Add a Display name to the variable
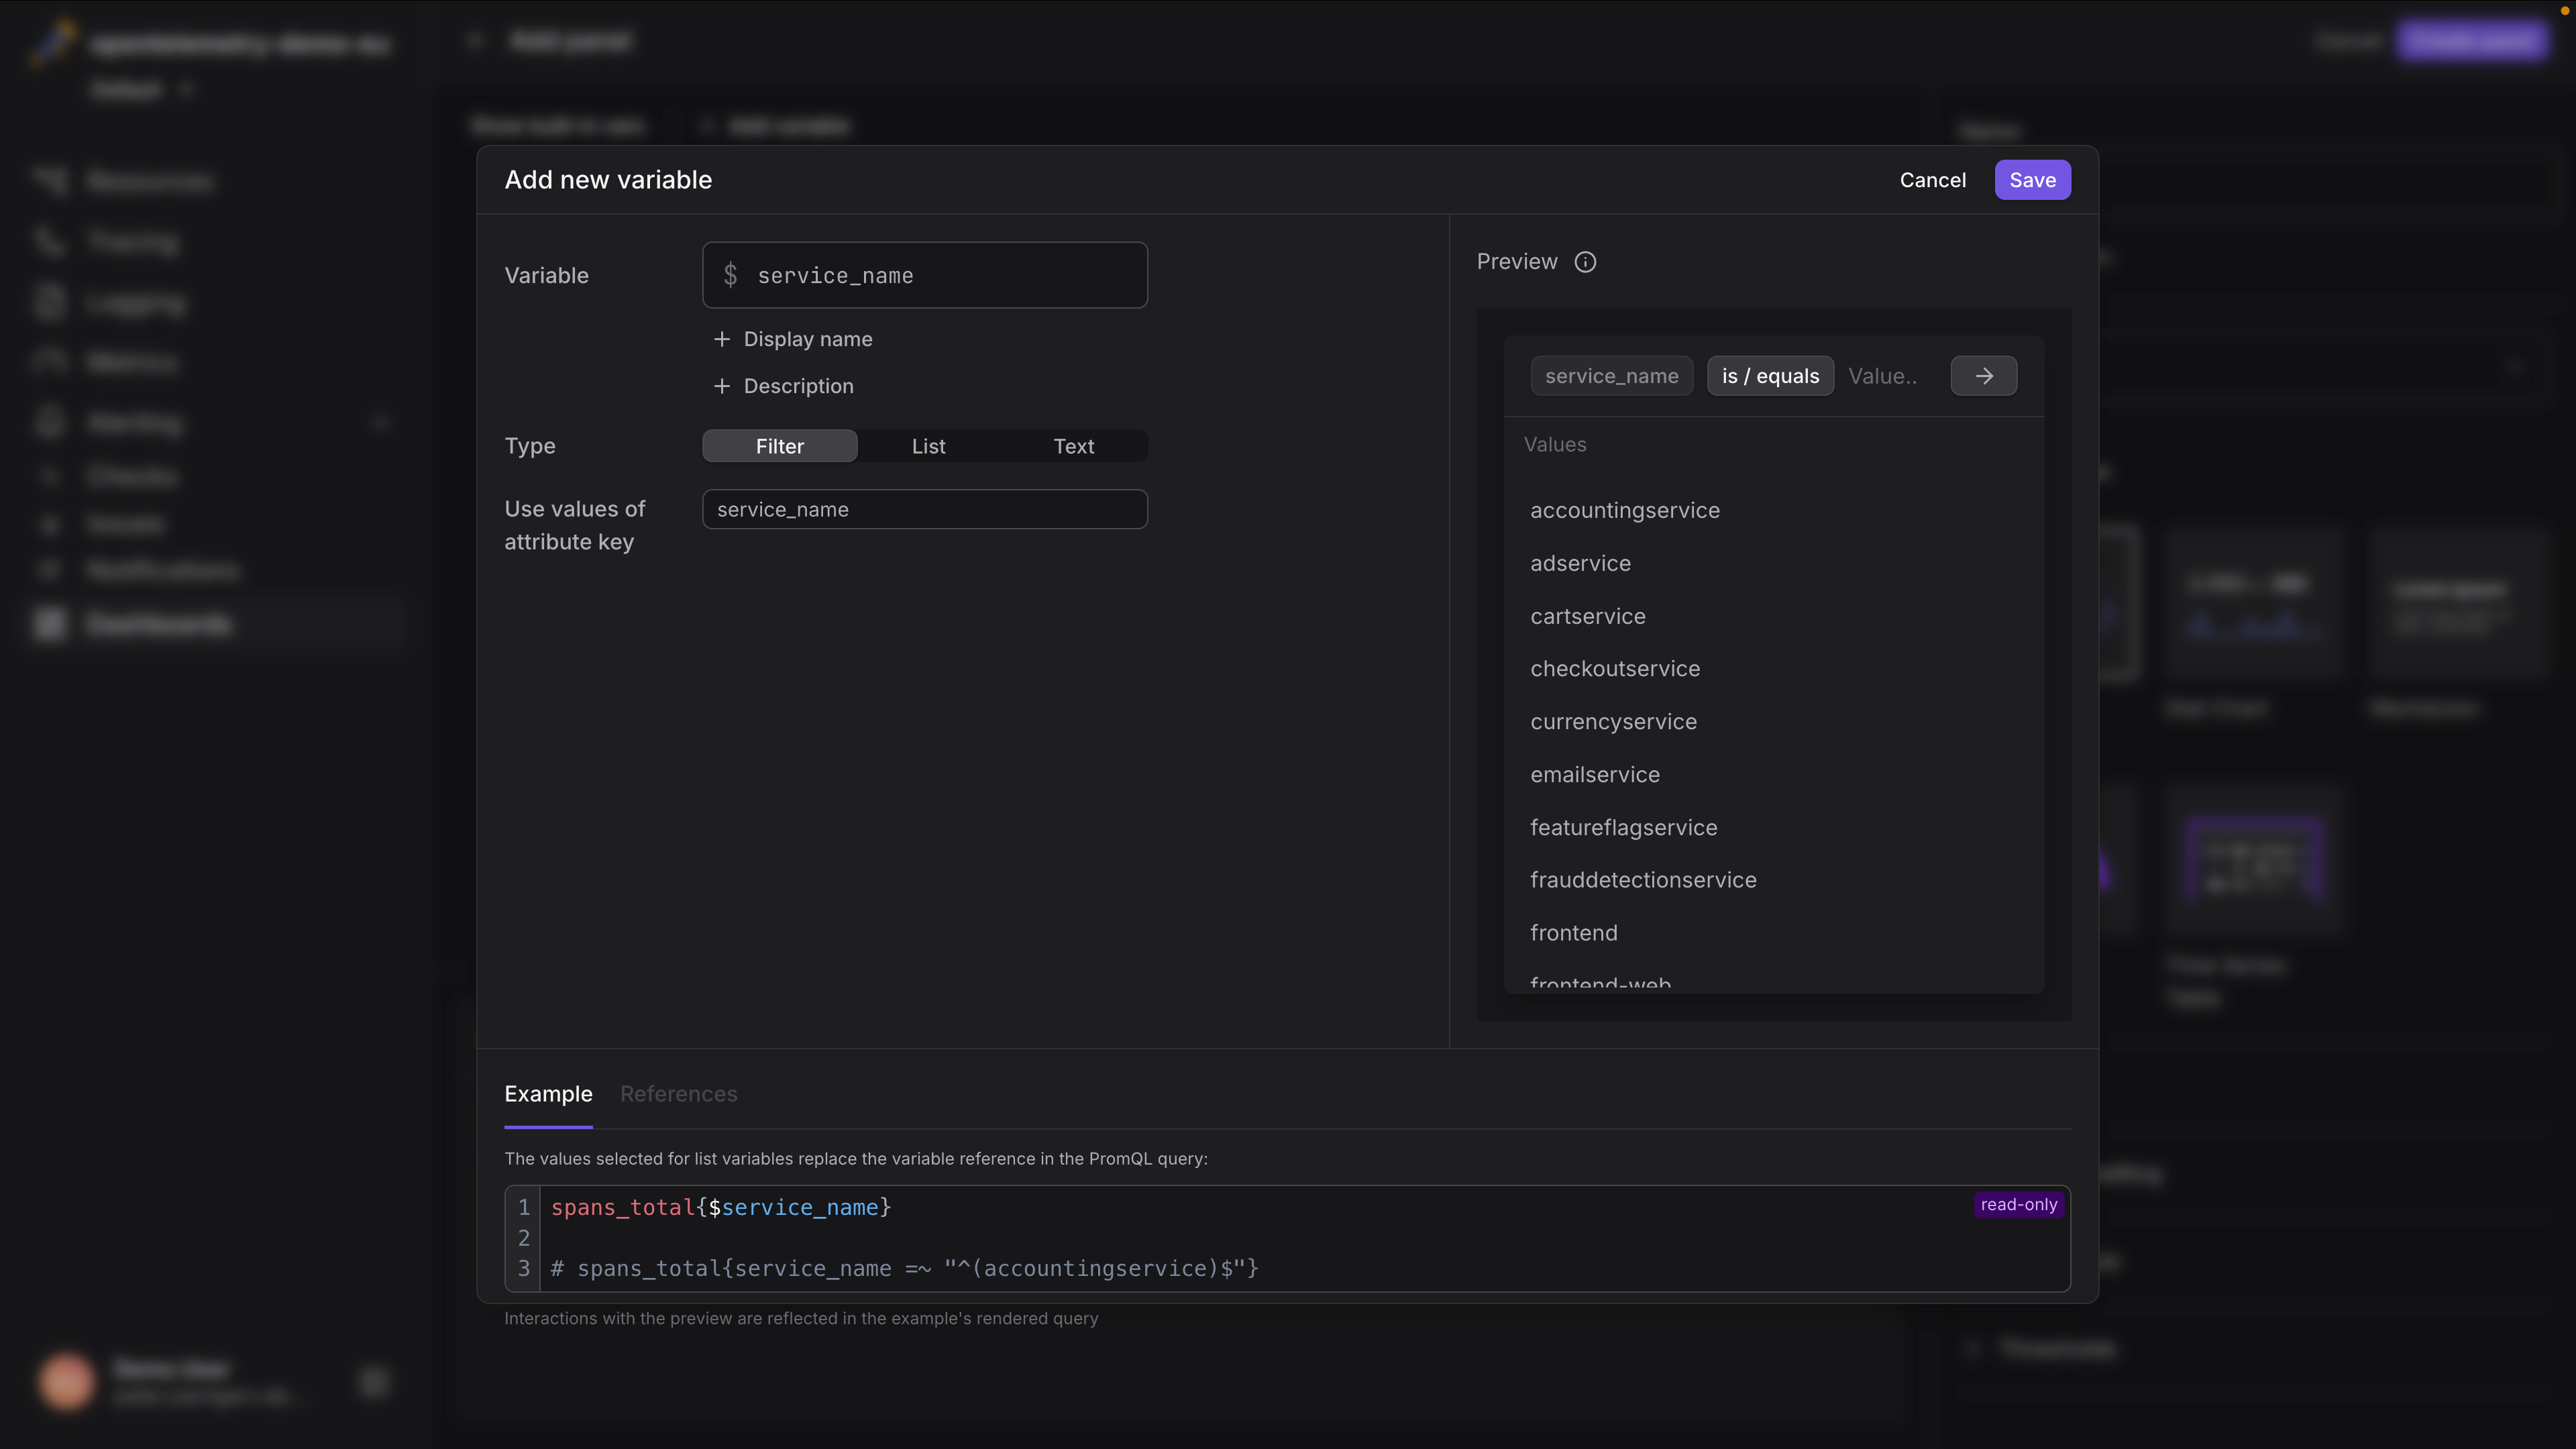The image size is (2576, 1449). [793, 339]
